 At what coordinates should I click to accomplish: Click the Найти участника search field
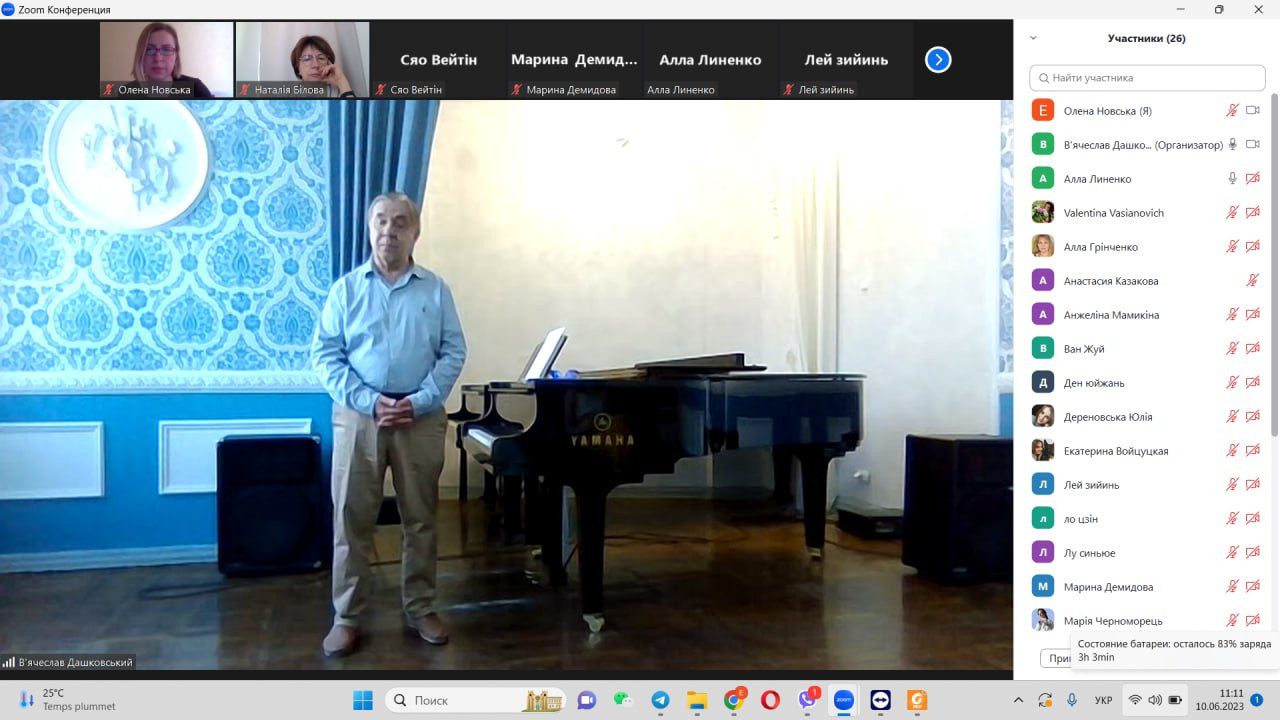(x=1147, y=78)
